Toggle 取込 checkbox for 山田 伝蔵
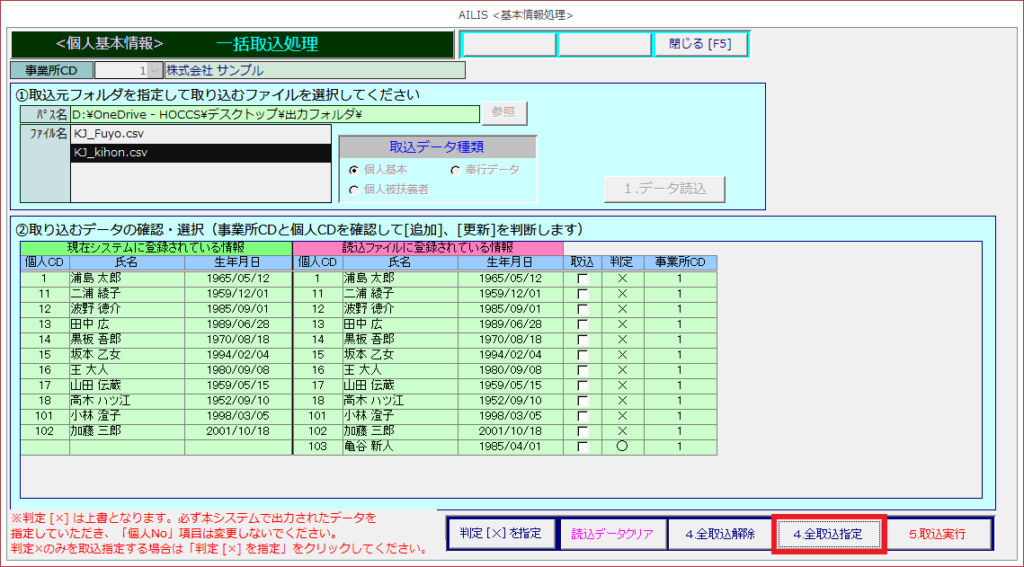The width and height of the screenshot is (1024, 567). pos(582,385)
